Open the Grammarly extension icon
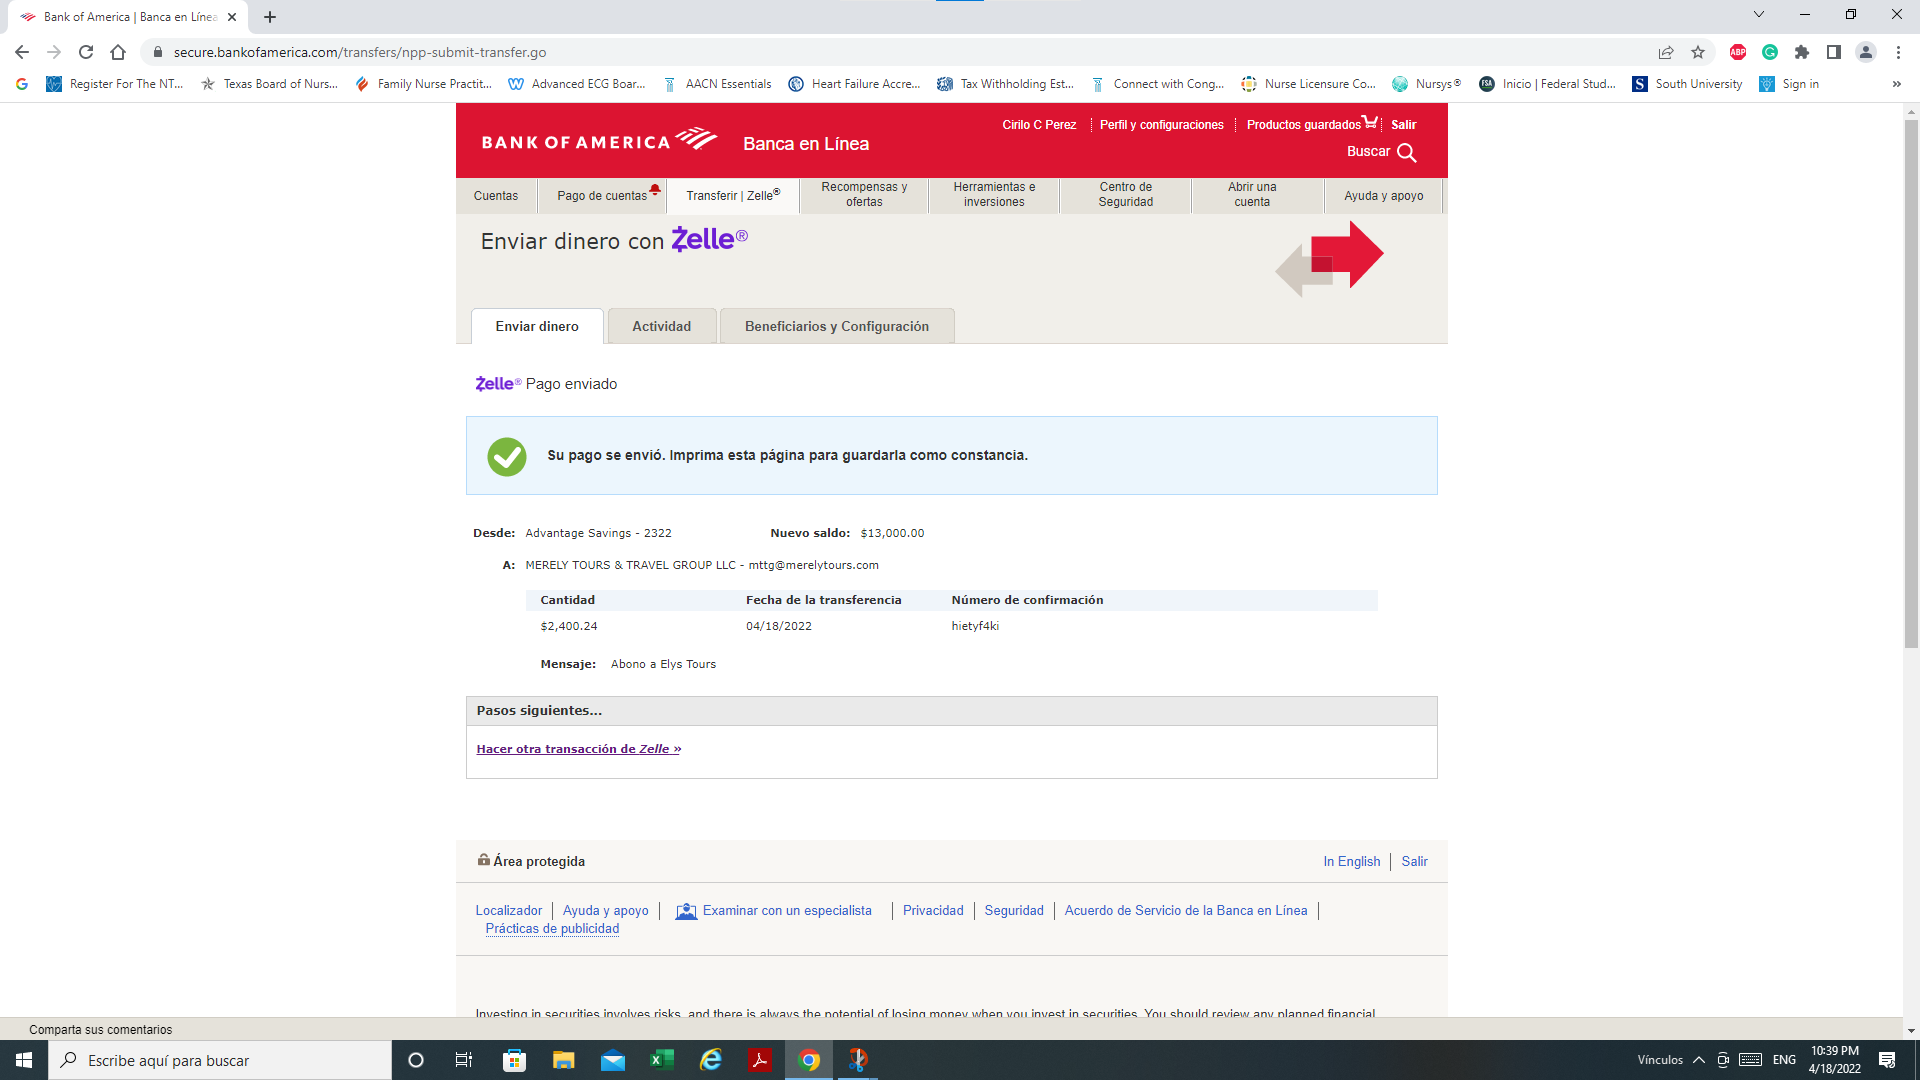This screenshot has height=1080, width=1920. point(1770,52)
